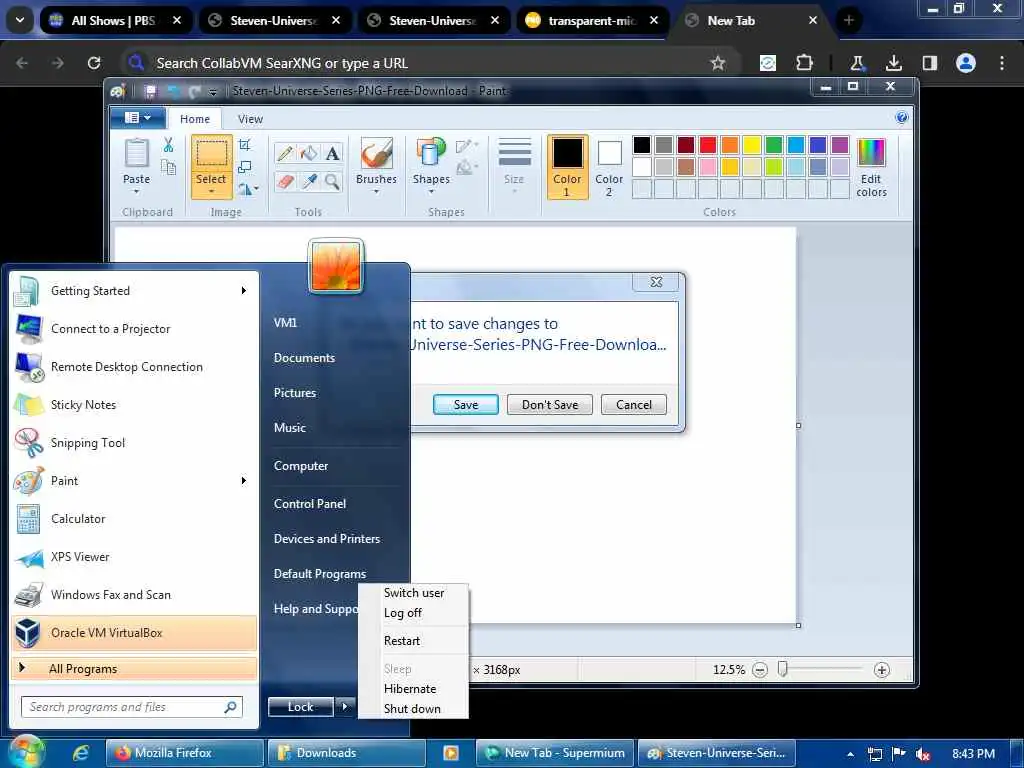Image resolution: width=1024 pixels, height=768 pixels.
Task: Select Color 1 black swatch
Action: click(567, 167)
